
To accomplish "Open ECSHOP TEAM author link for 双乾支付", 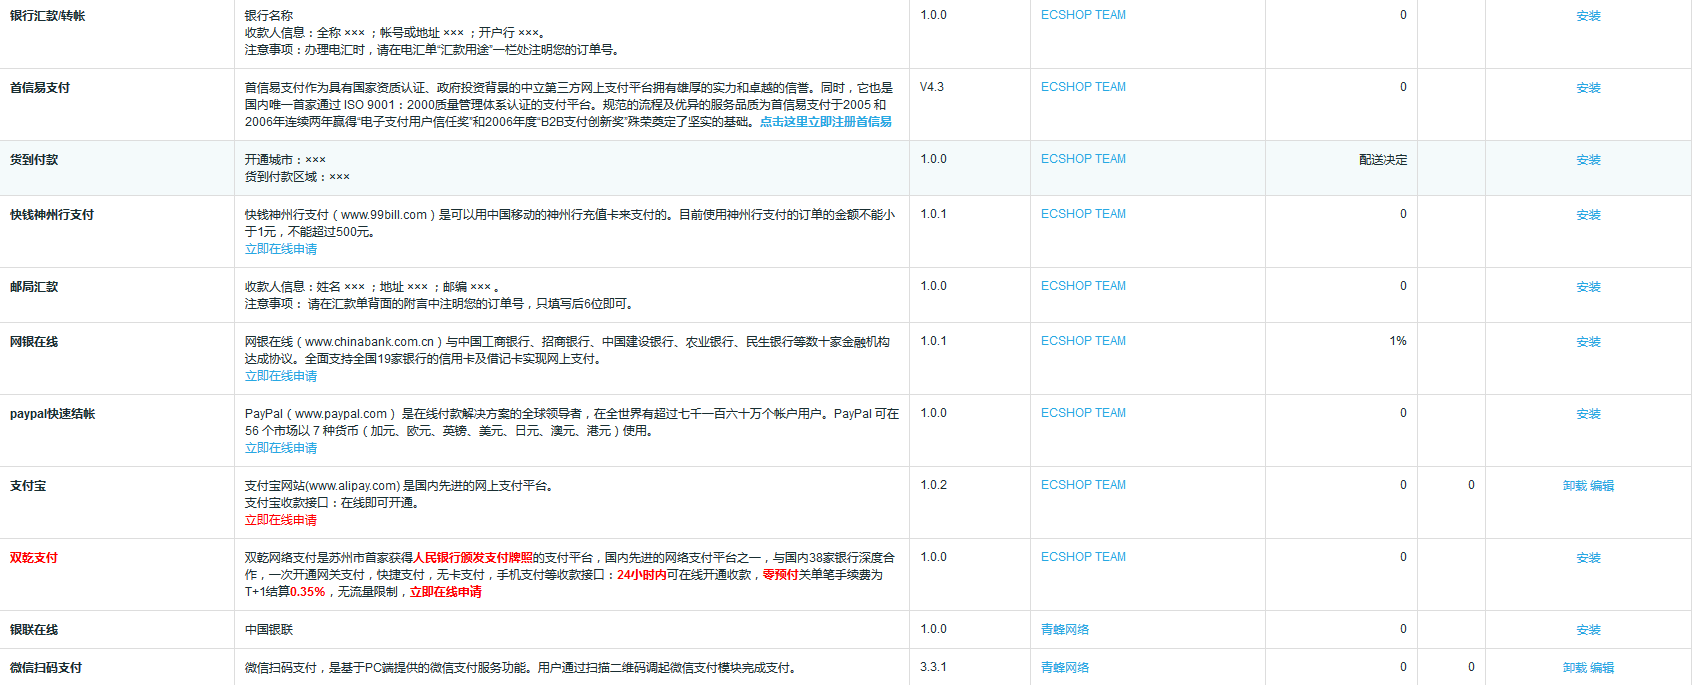I will [1083, 557].
